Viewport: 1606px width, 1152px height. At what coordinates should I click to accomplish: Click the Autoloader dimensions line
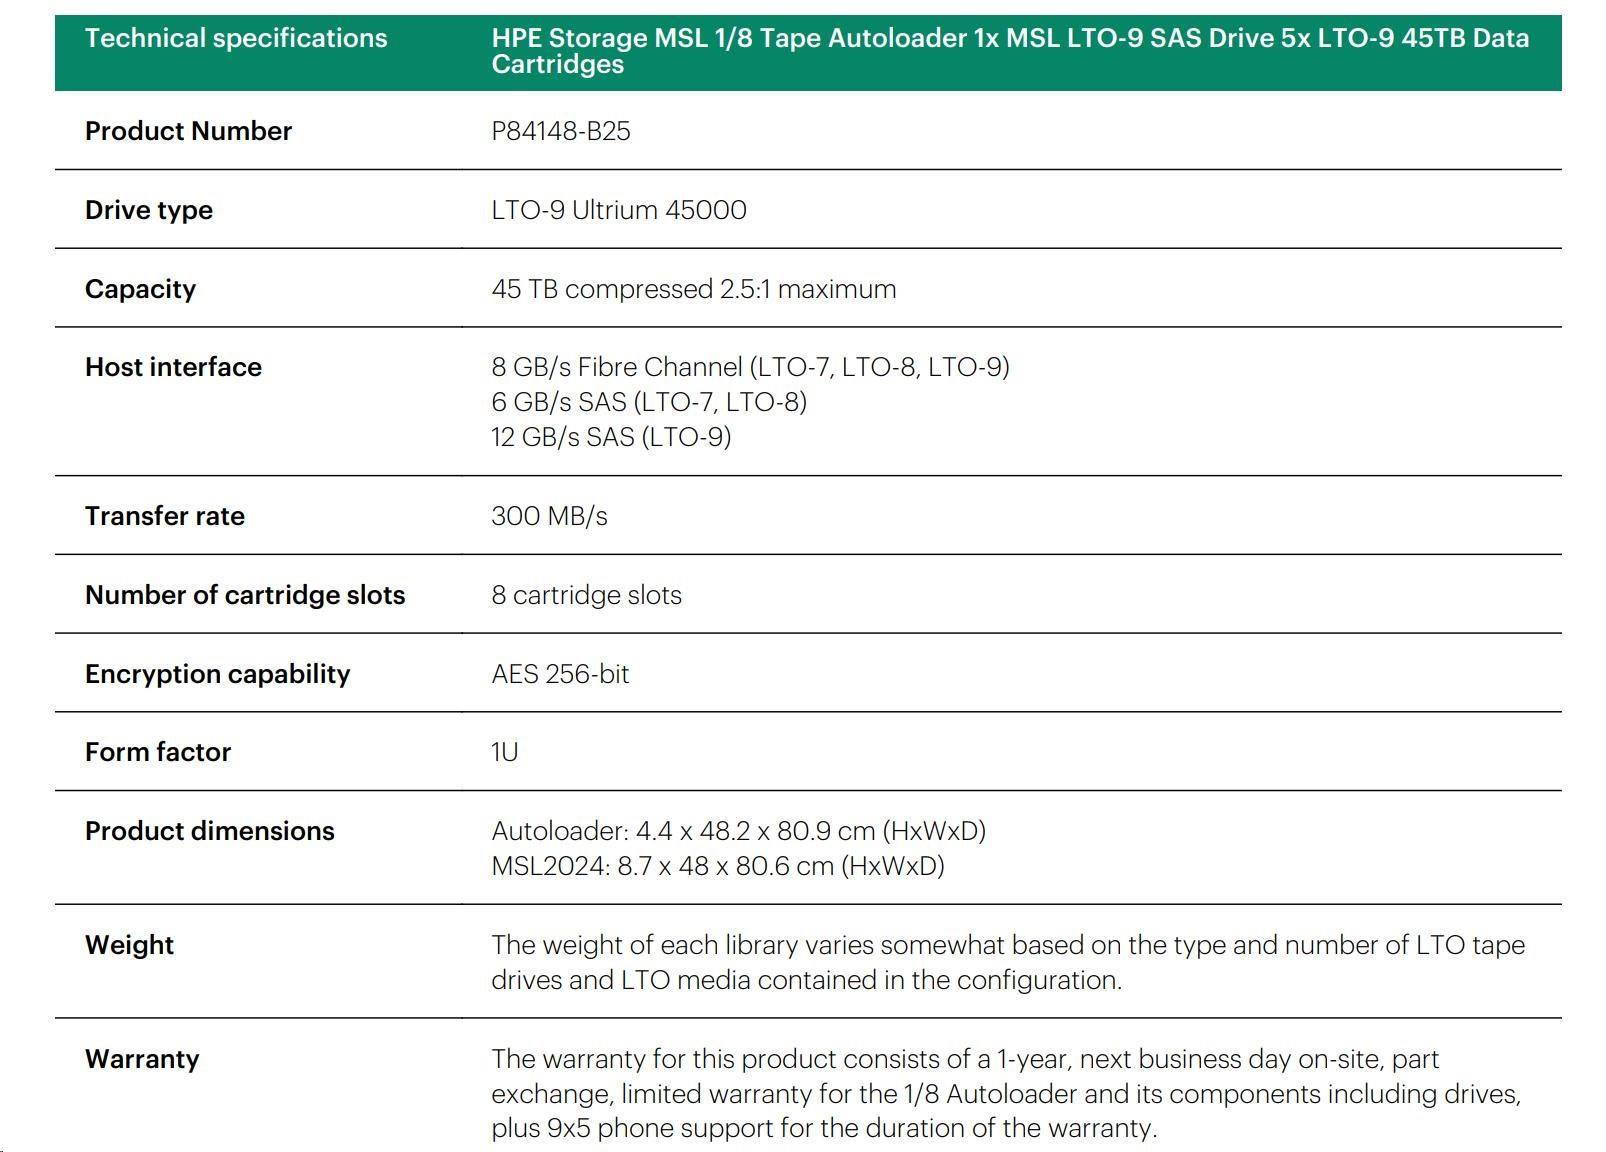[738, 831]
